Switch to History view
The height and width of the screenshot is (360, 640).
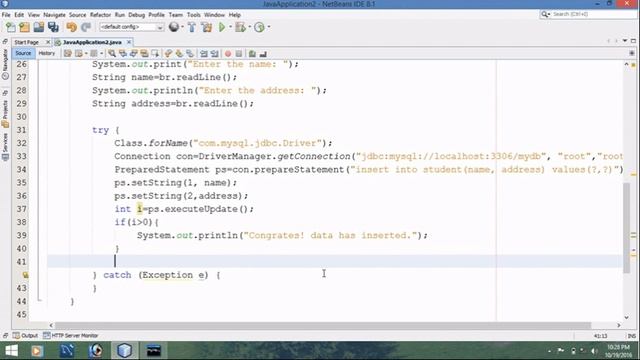tap(47, 53)
